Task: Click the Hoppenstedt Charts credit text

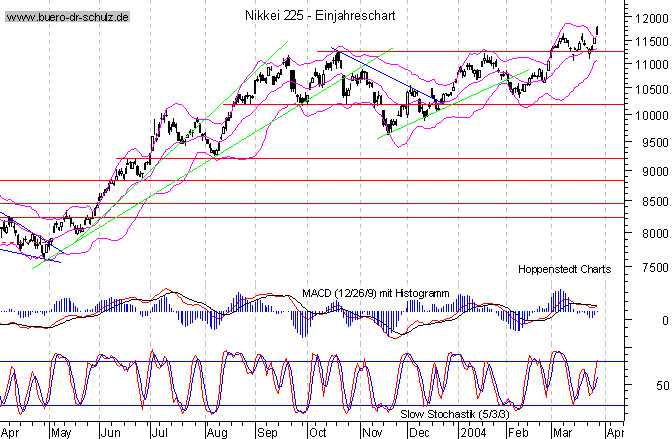Action: pos(564,269)
